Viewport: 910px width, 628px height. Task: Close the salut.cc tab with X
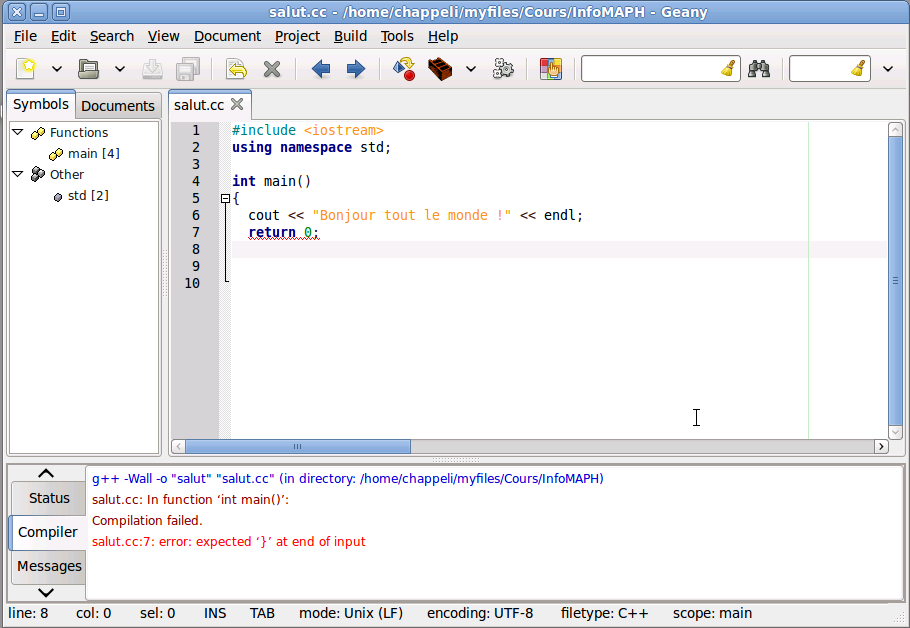point(237,104)
